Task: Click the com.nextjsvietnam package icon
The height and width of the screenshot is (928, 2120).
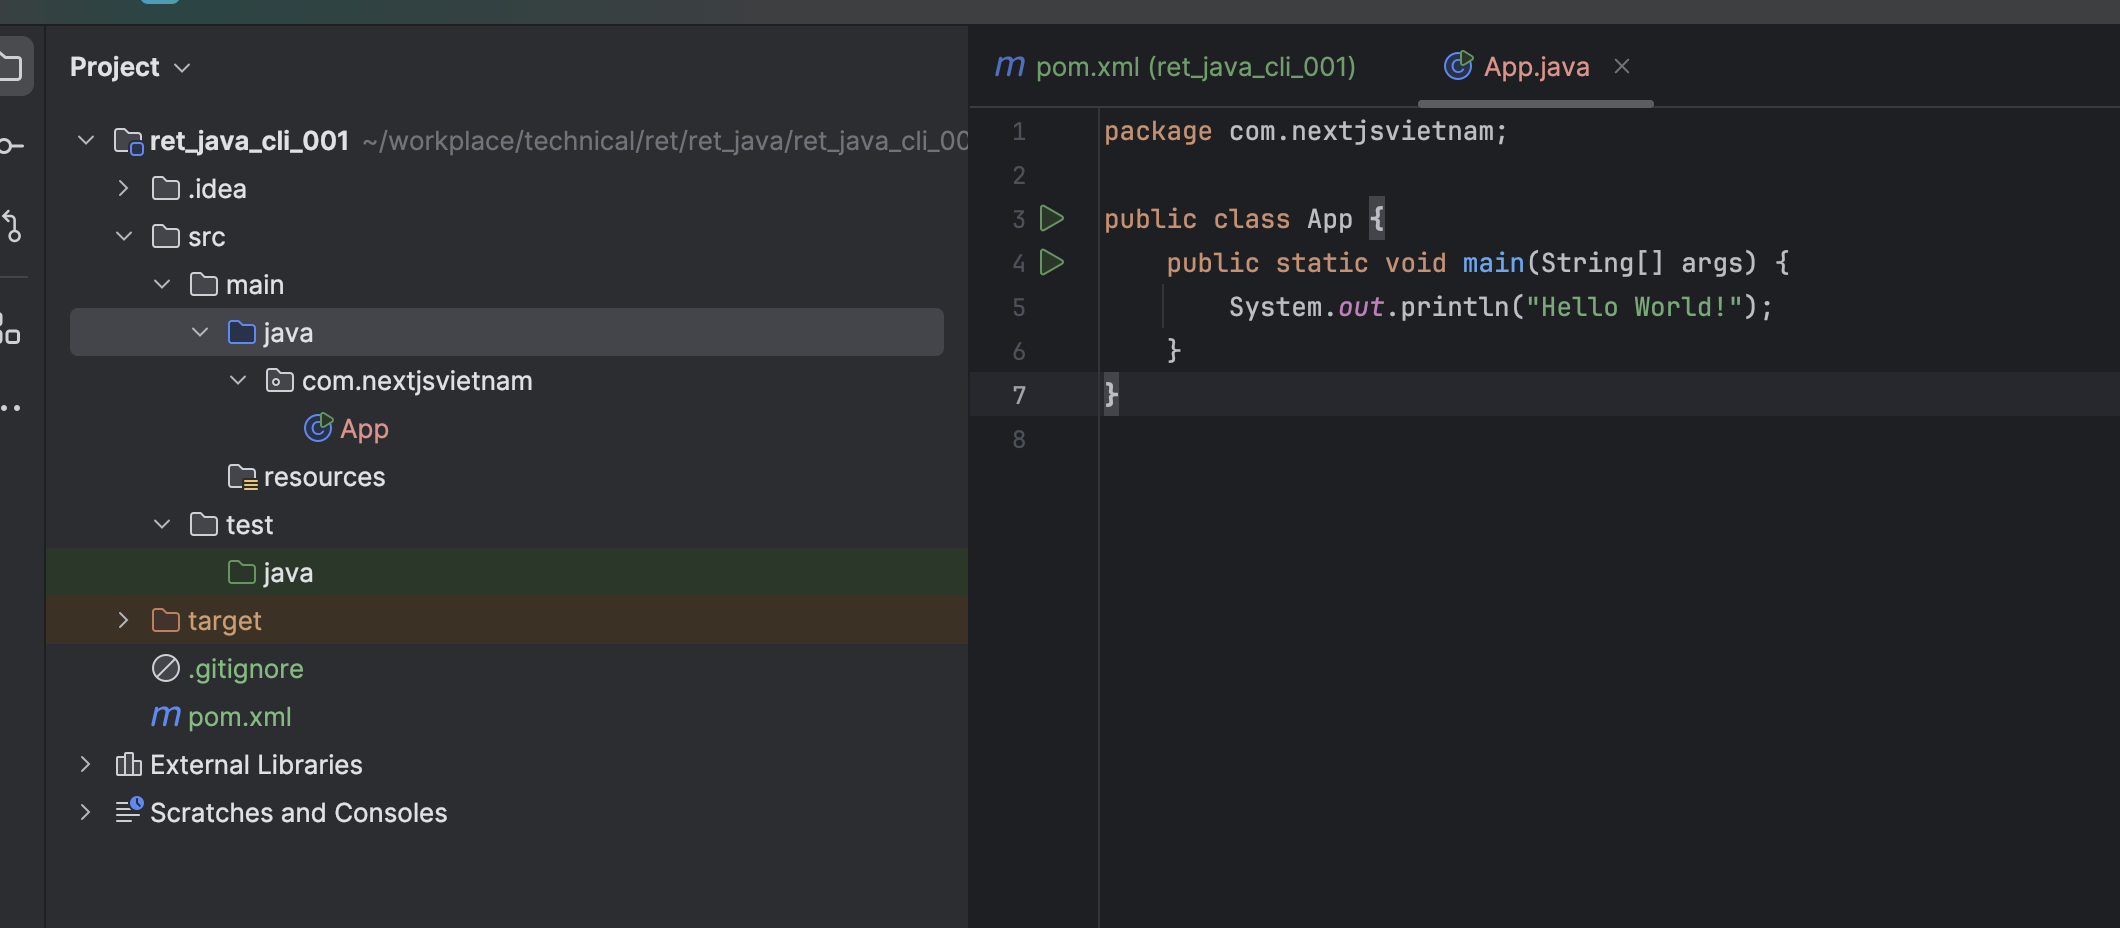Action: pyautogui.click(x=280, y=380)
